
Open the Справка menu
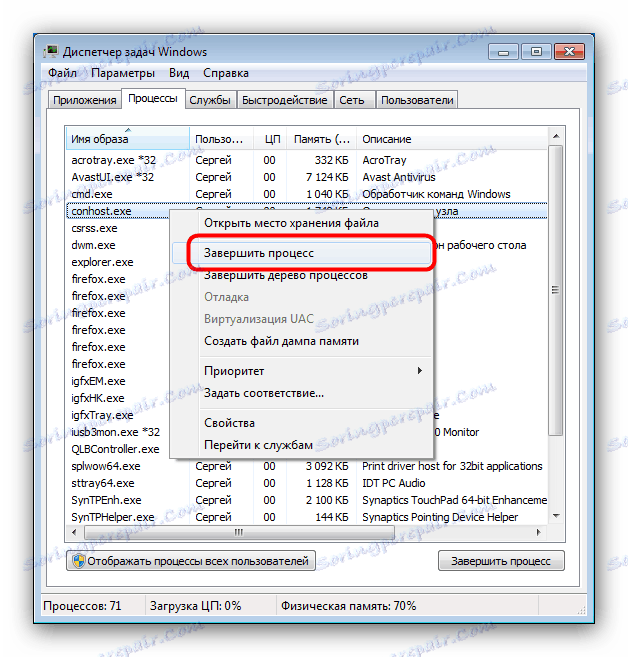click(x=226, y=73)
